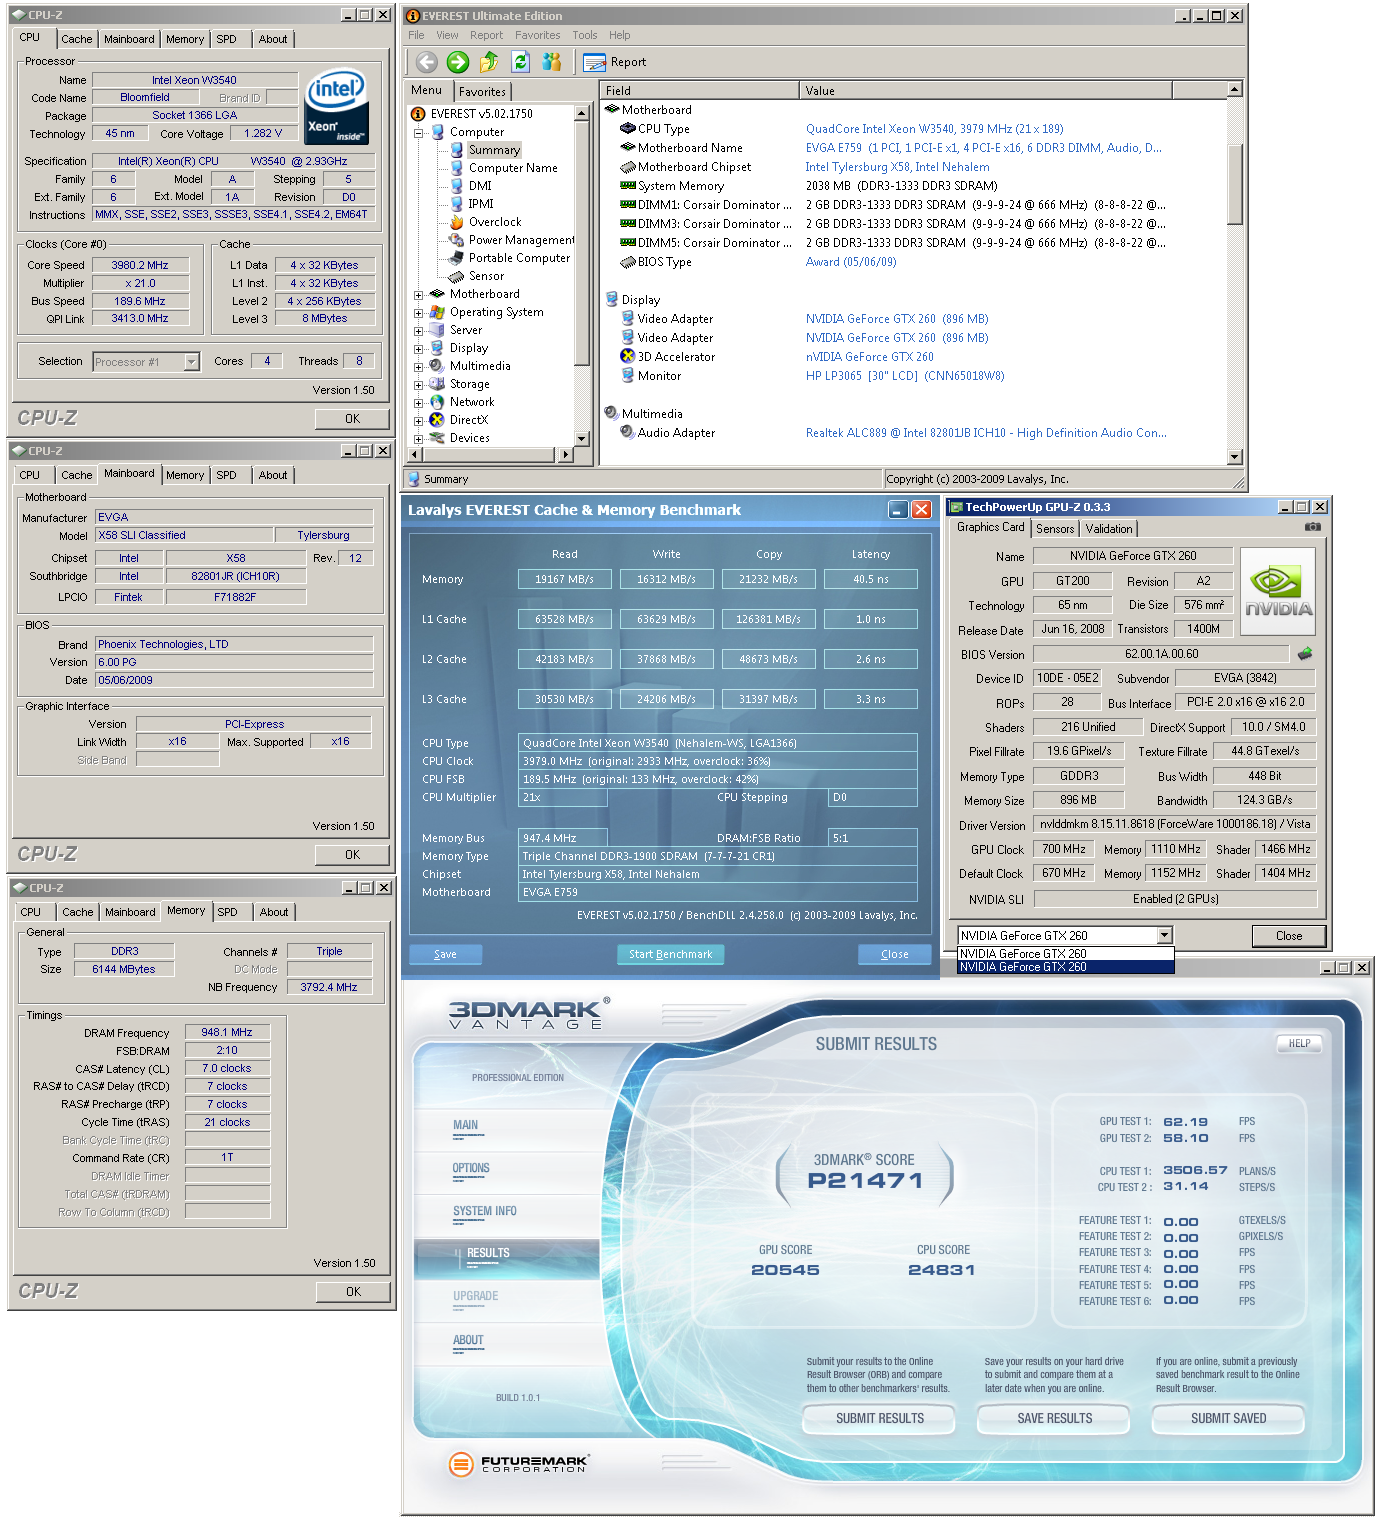Image resolution: width=1381 pixels, height=1521 pixels.
Task: Click the CPU Type chip icon in EVEREST list
Action: pos(628,129)
